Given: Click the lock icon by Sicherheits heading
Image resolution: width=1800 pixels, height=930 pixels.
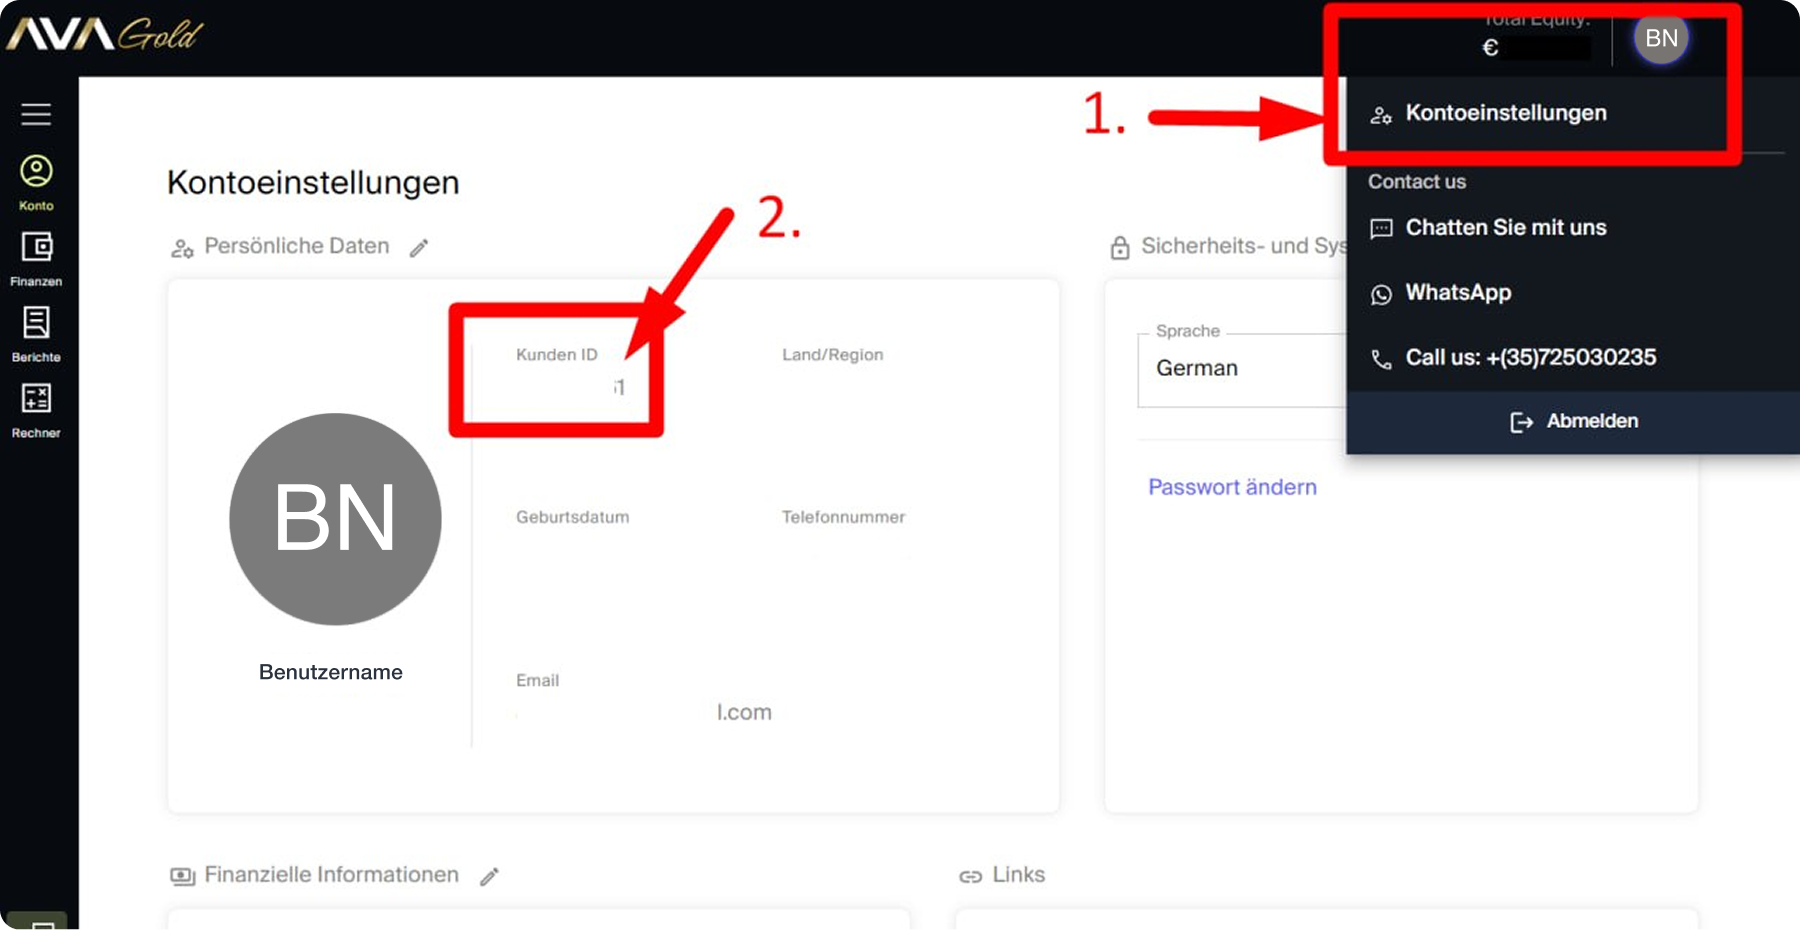Looking at the screenshot, I should [x=1120, y=247].
